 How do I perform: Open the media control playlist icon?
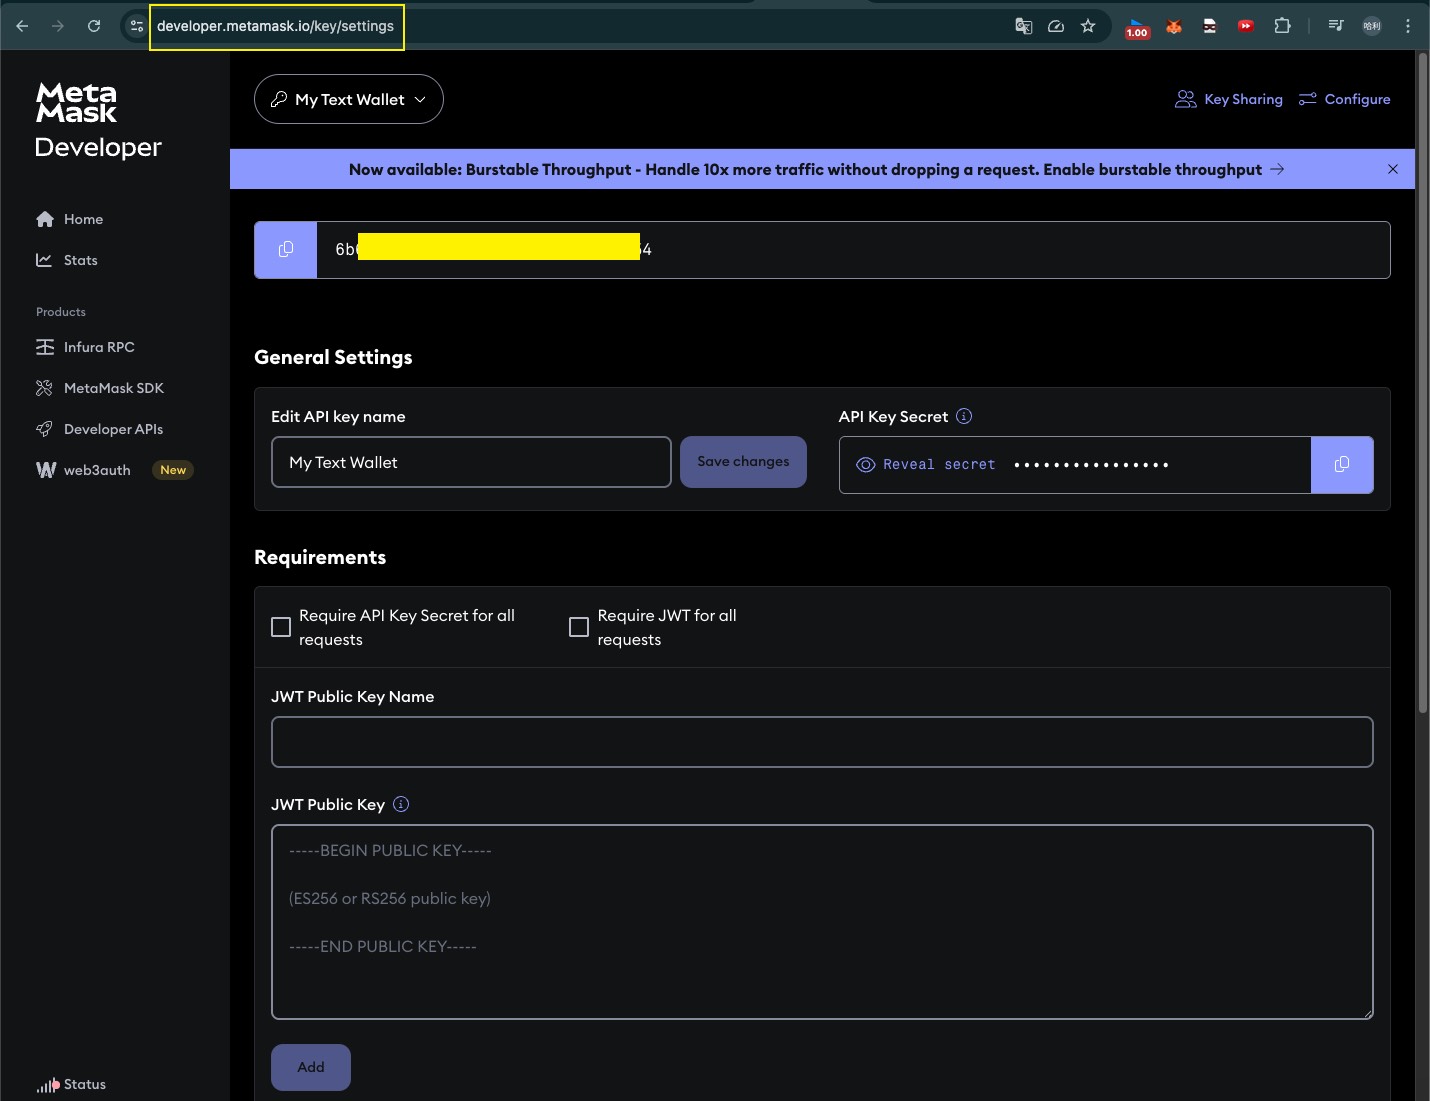pyautogui.click(x=1336, y=26)
